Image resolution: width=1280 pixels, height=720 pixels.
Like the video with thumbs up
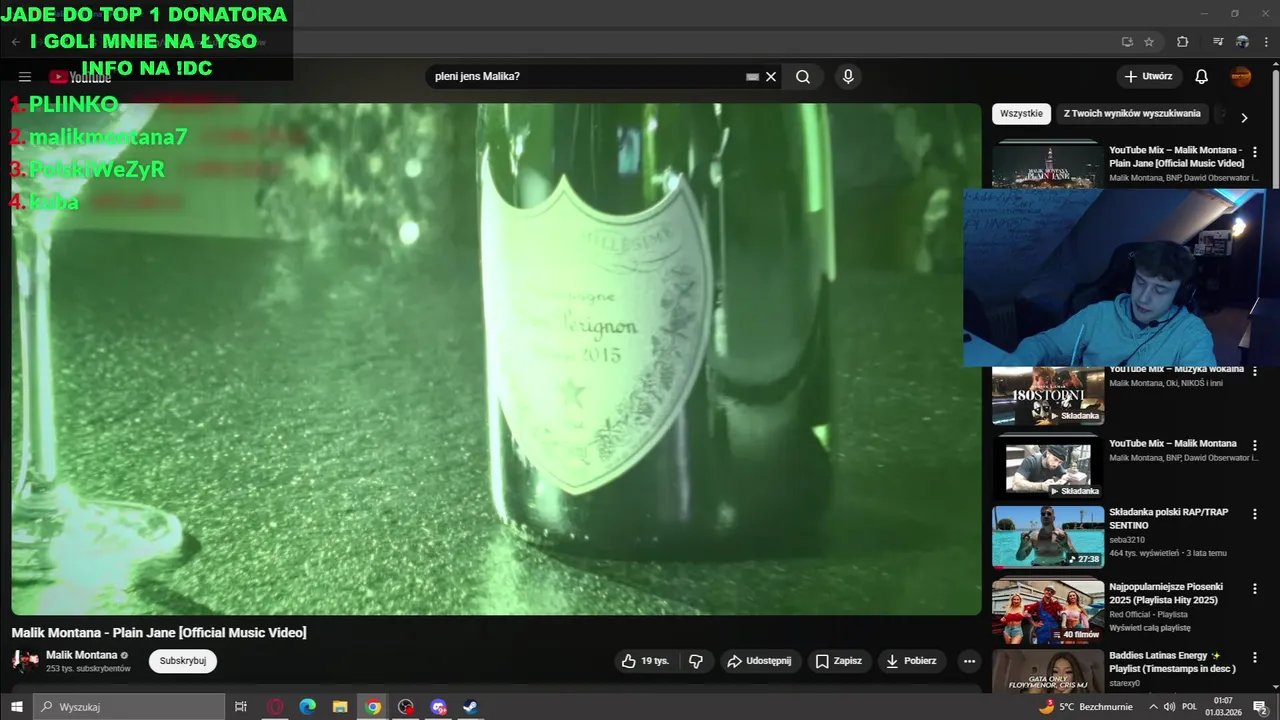[x=645, y=661]
